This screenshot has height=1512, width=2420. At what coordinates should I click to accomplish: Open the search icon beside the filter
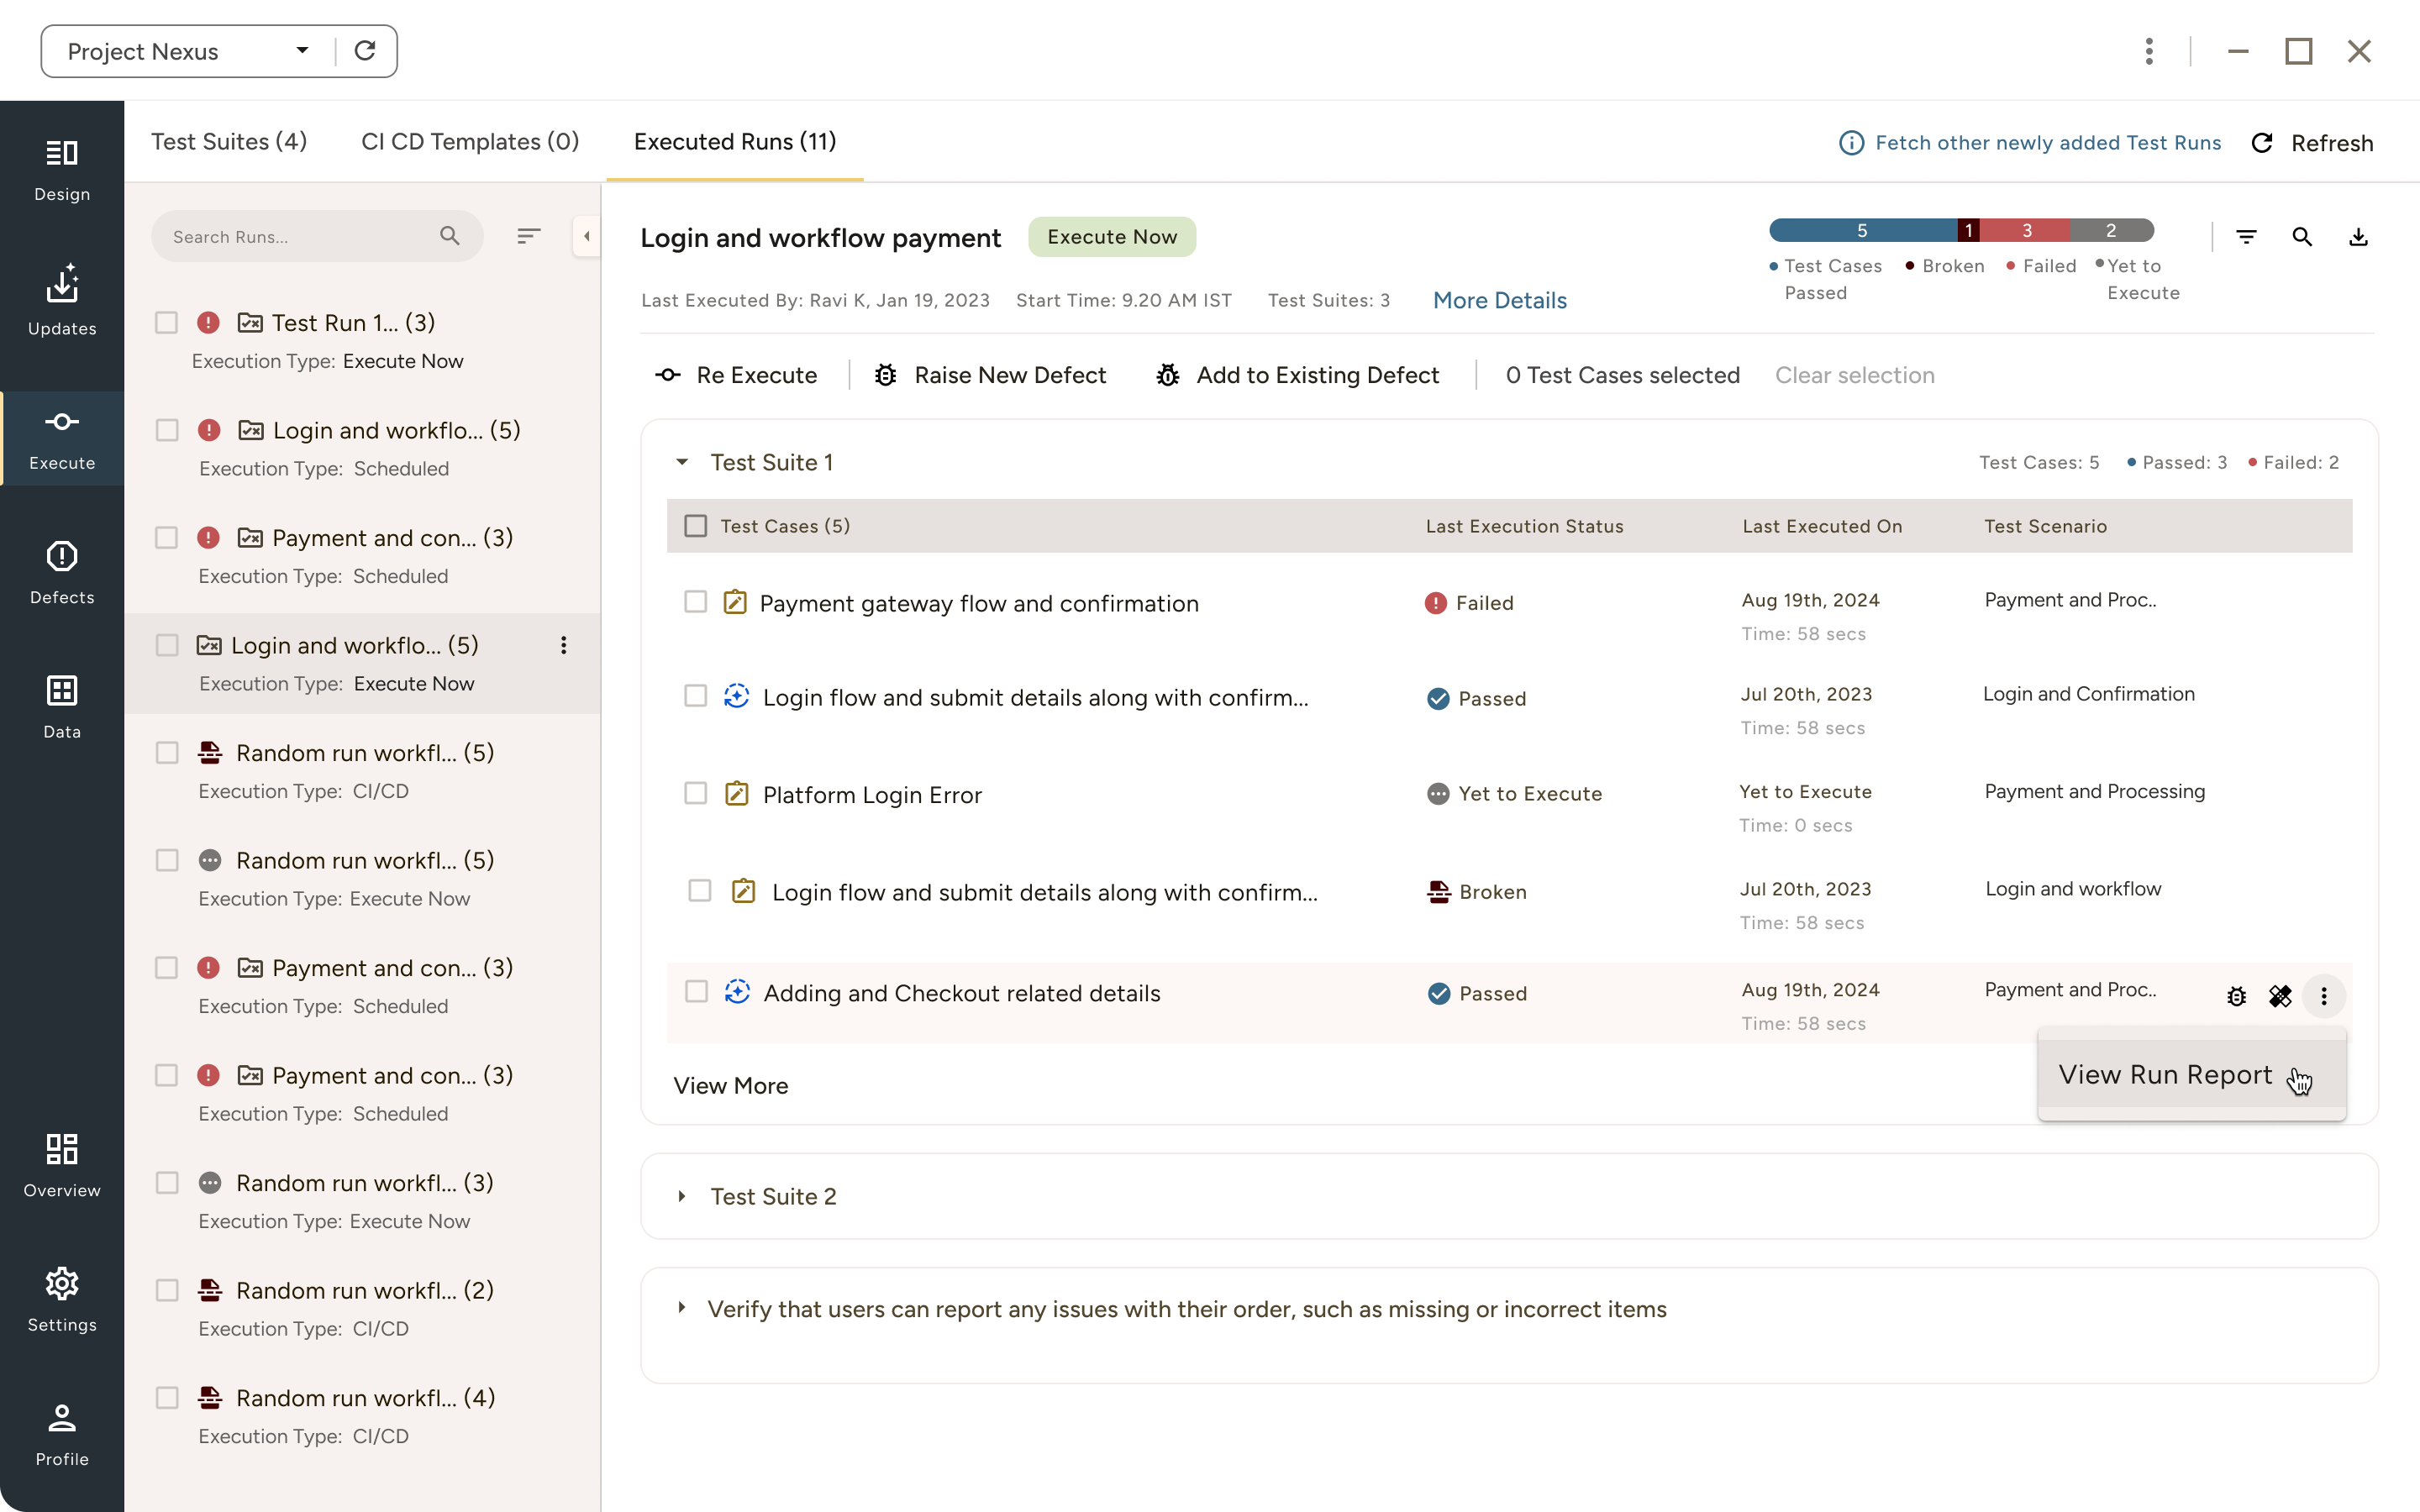click(x=2302, y=236)
